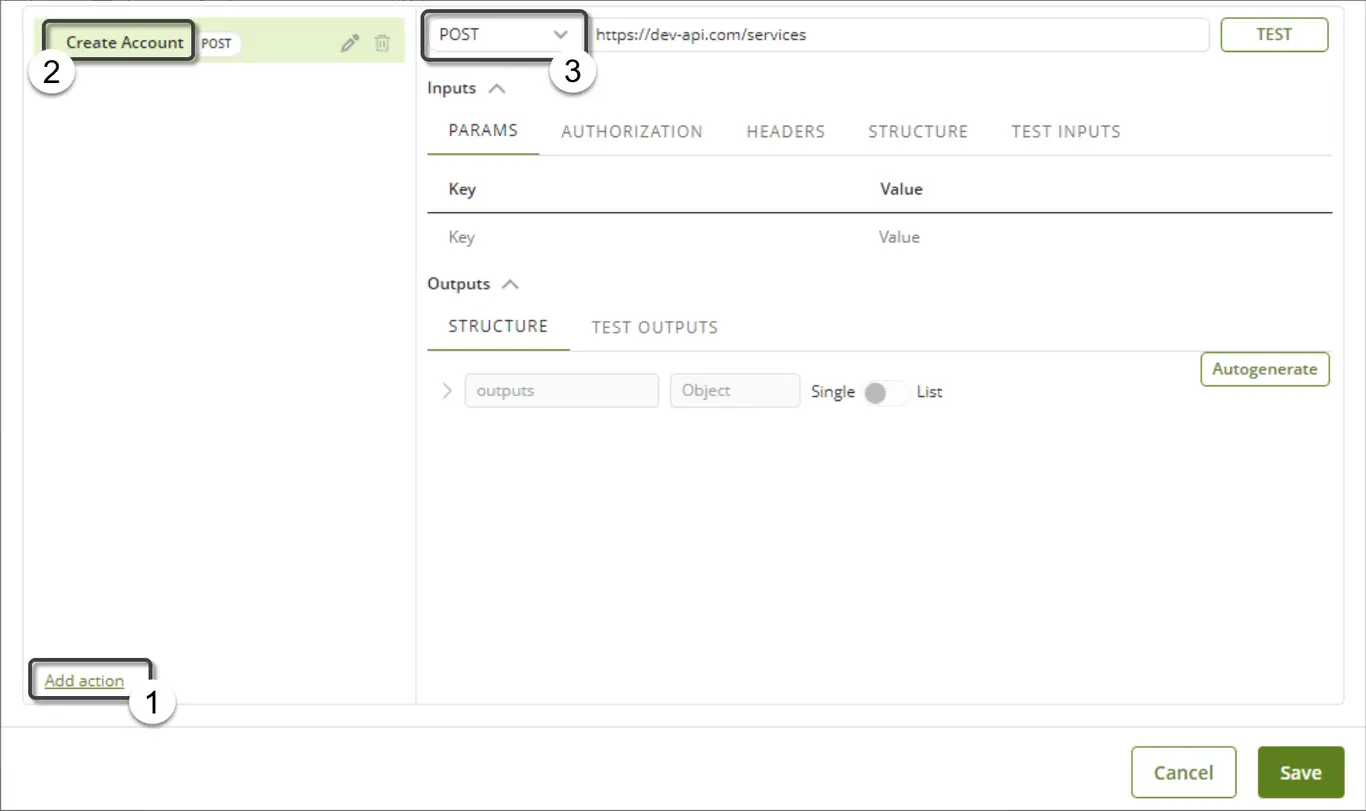Open the HEADERS tab
1366x811 pixels.
[786, 132]
